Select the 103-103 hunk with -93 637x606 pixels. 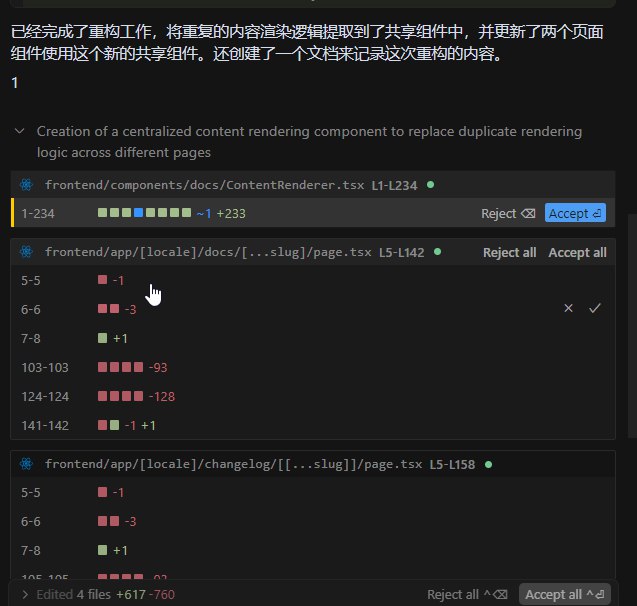click(313, 367)
